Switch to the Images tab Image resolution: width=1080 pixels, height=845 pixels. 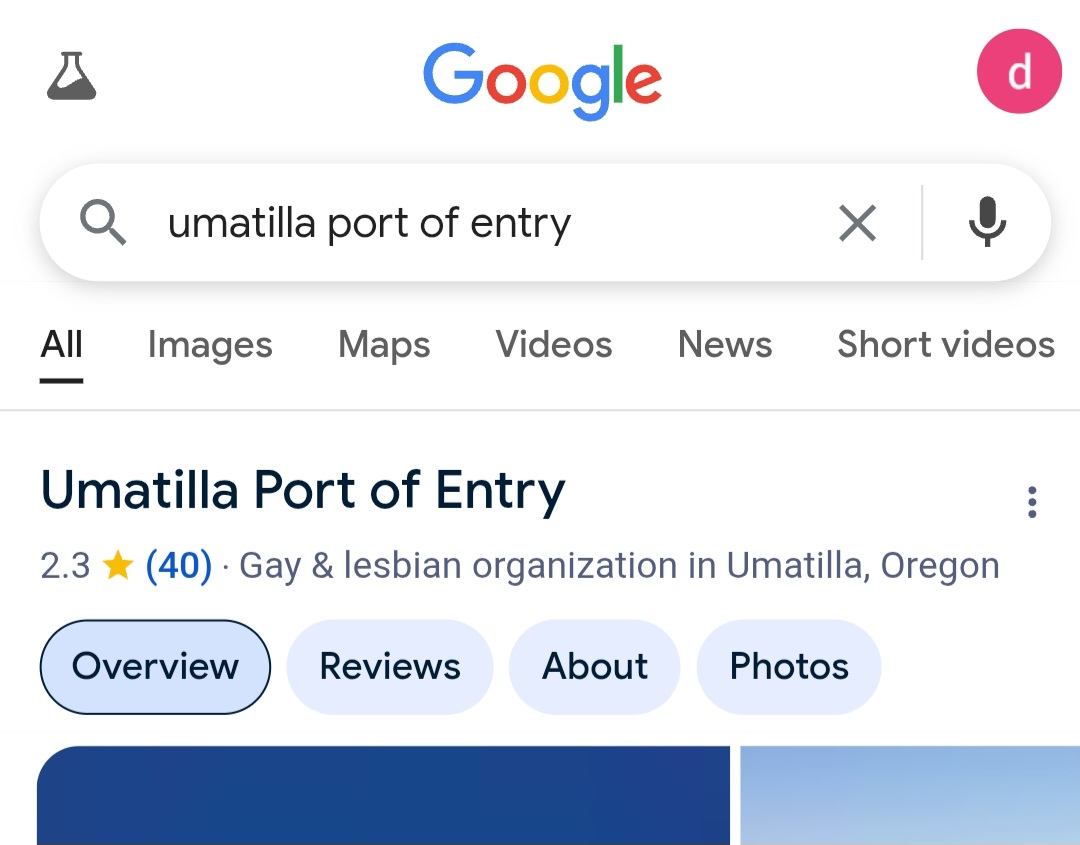pos(210,345)
